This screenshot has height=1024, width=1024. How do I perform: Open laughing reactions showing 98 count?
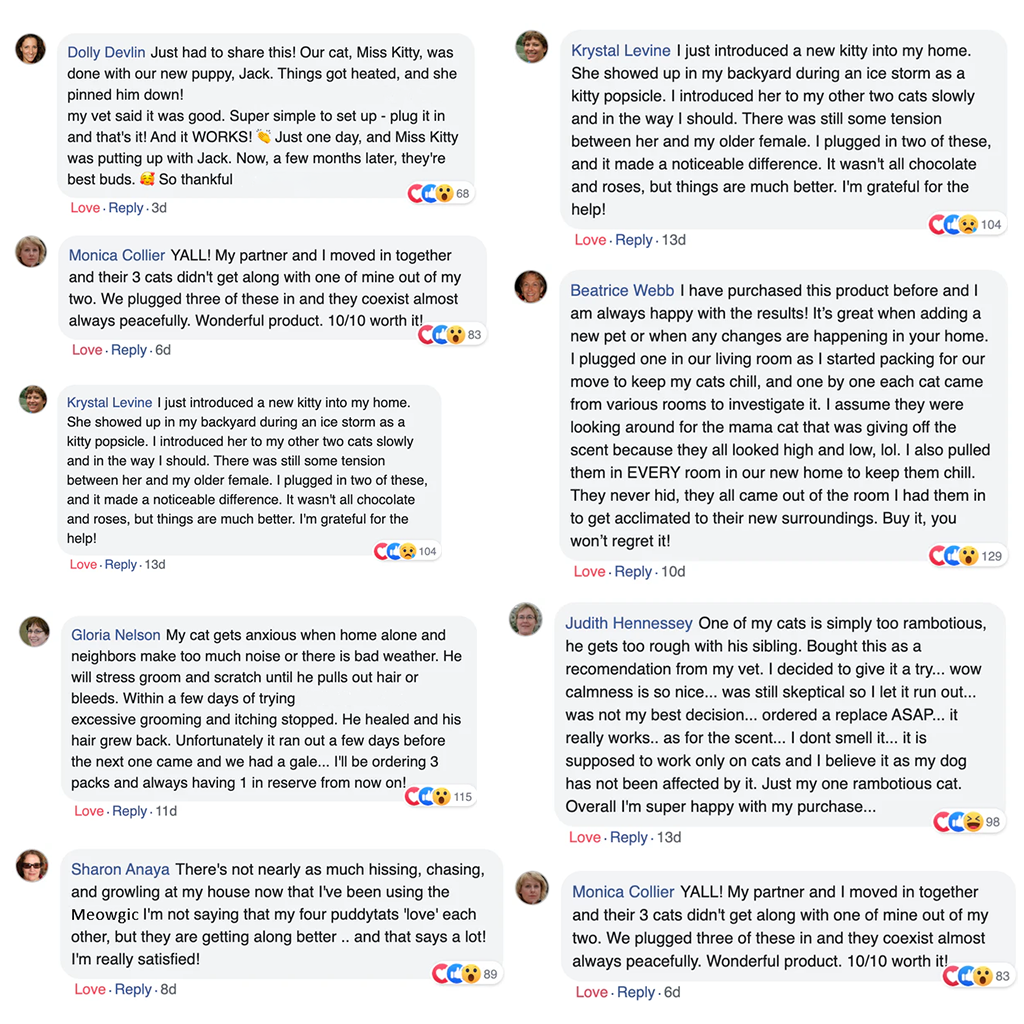pyautogui.click(x=967, y=822)
